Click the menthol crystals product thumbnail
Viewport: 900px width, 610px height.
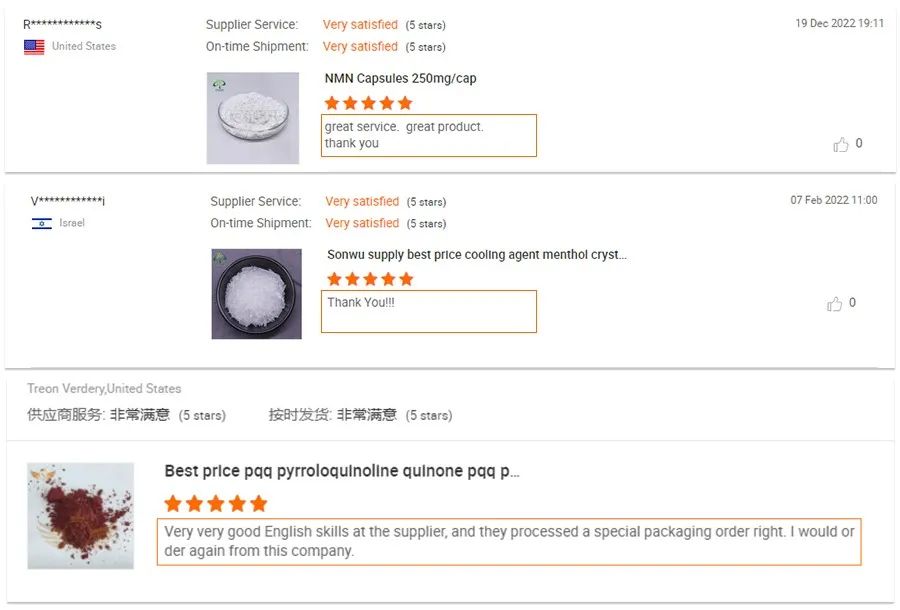pyautogui.click(x=256, y=293)
